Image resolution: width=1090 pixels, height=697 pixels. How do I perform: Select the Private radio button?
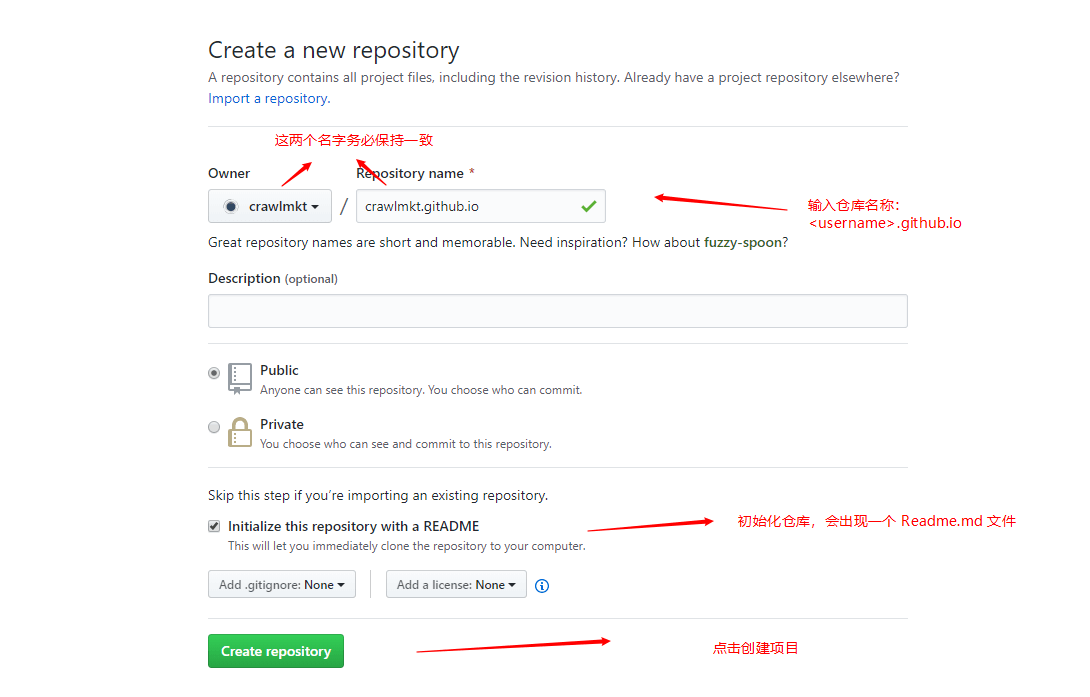point(214,427)
